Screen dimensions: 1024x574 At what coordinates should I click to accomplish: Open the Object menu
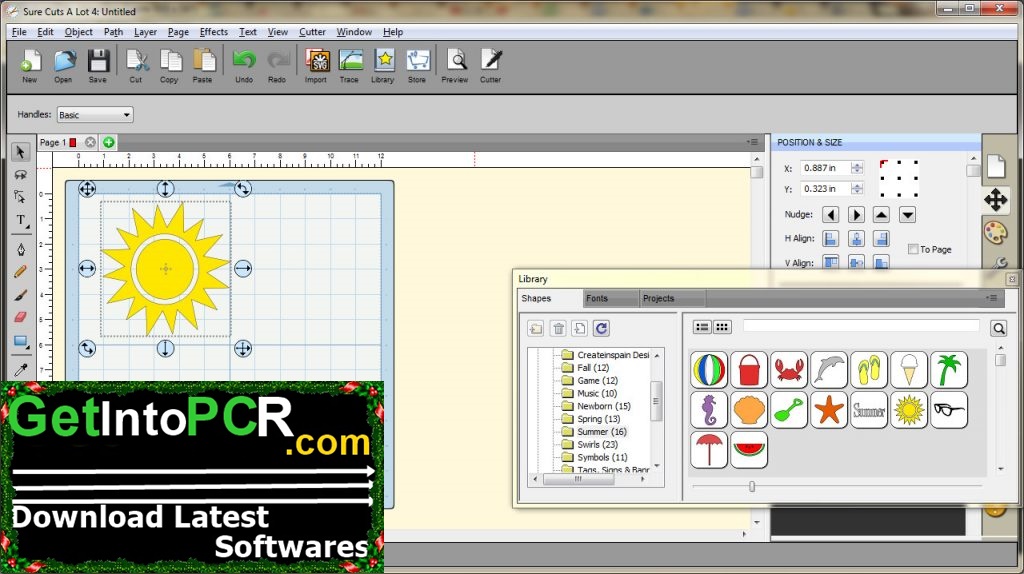point(78,32)
